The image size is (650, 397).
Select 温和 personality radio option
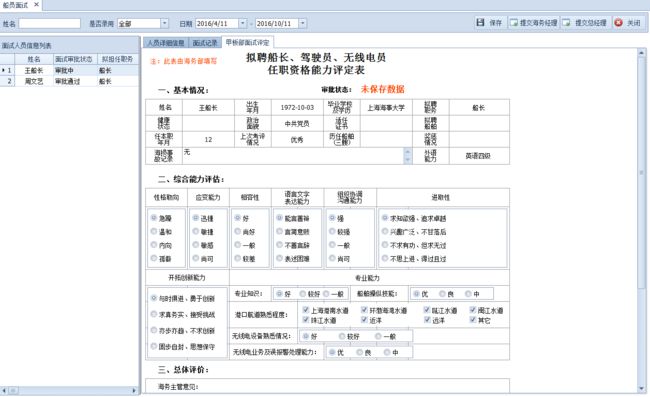pyautogui.click(x=154, y=232)
